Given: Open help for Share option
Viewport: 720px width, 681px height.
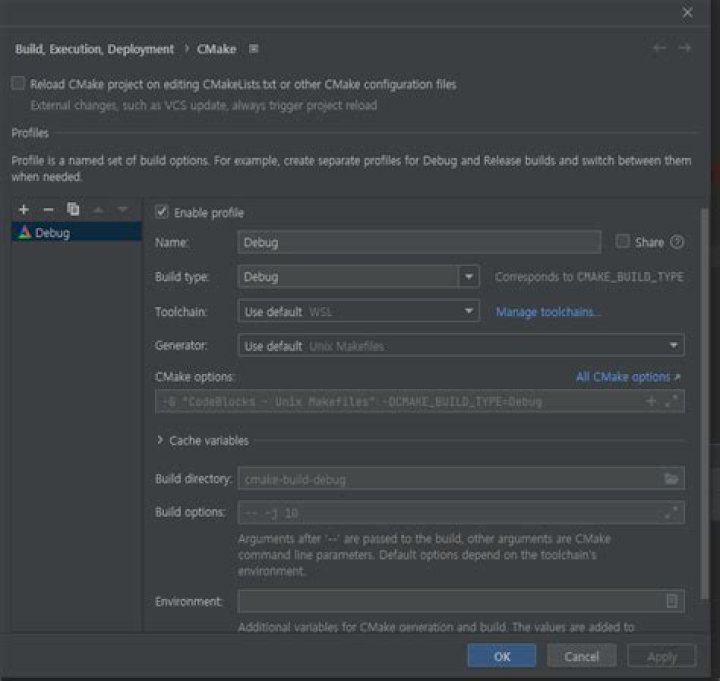Looking at the screenshot, I should [677, 242].
